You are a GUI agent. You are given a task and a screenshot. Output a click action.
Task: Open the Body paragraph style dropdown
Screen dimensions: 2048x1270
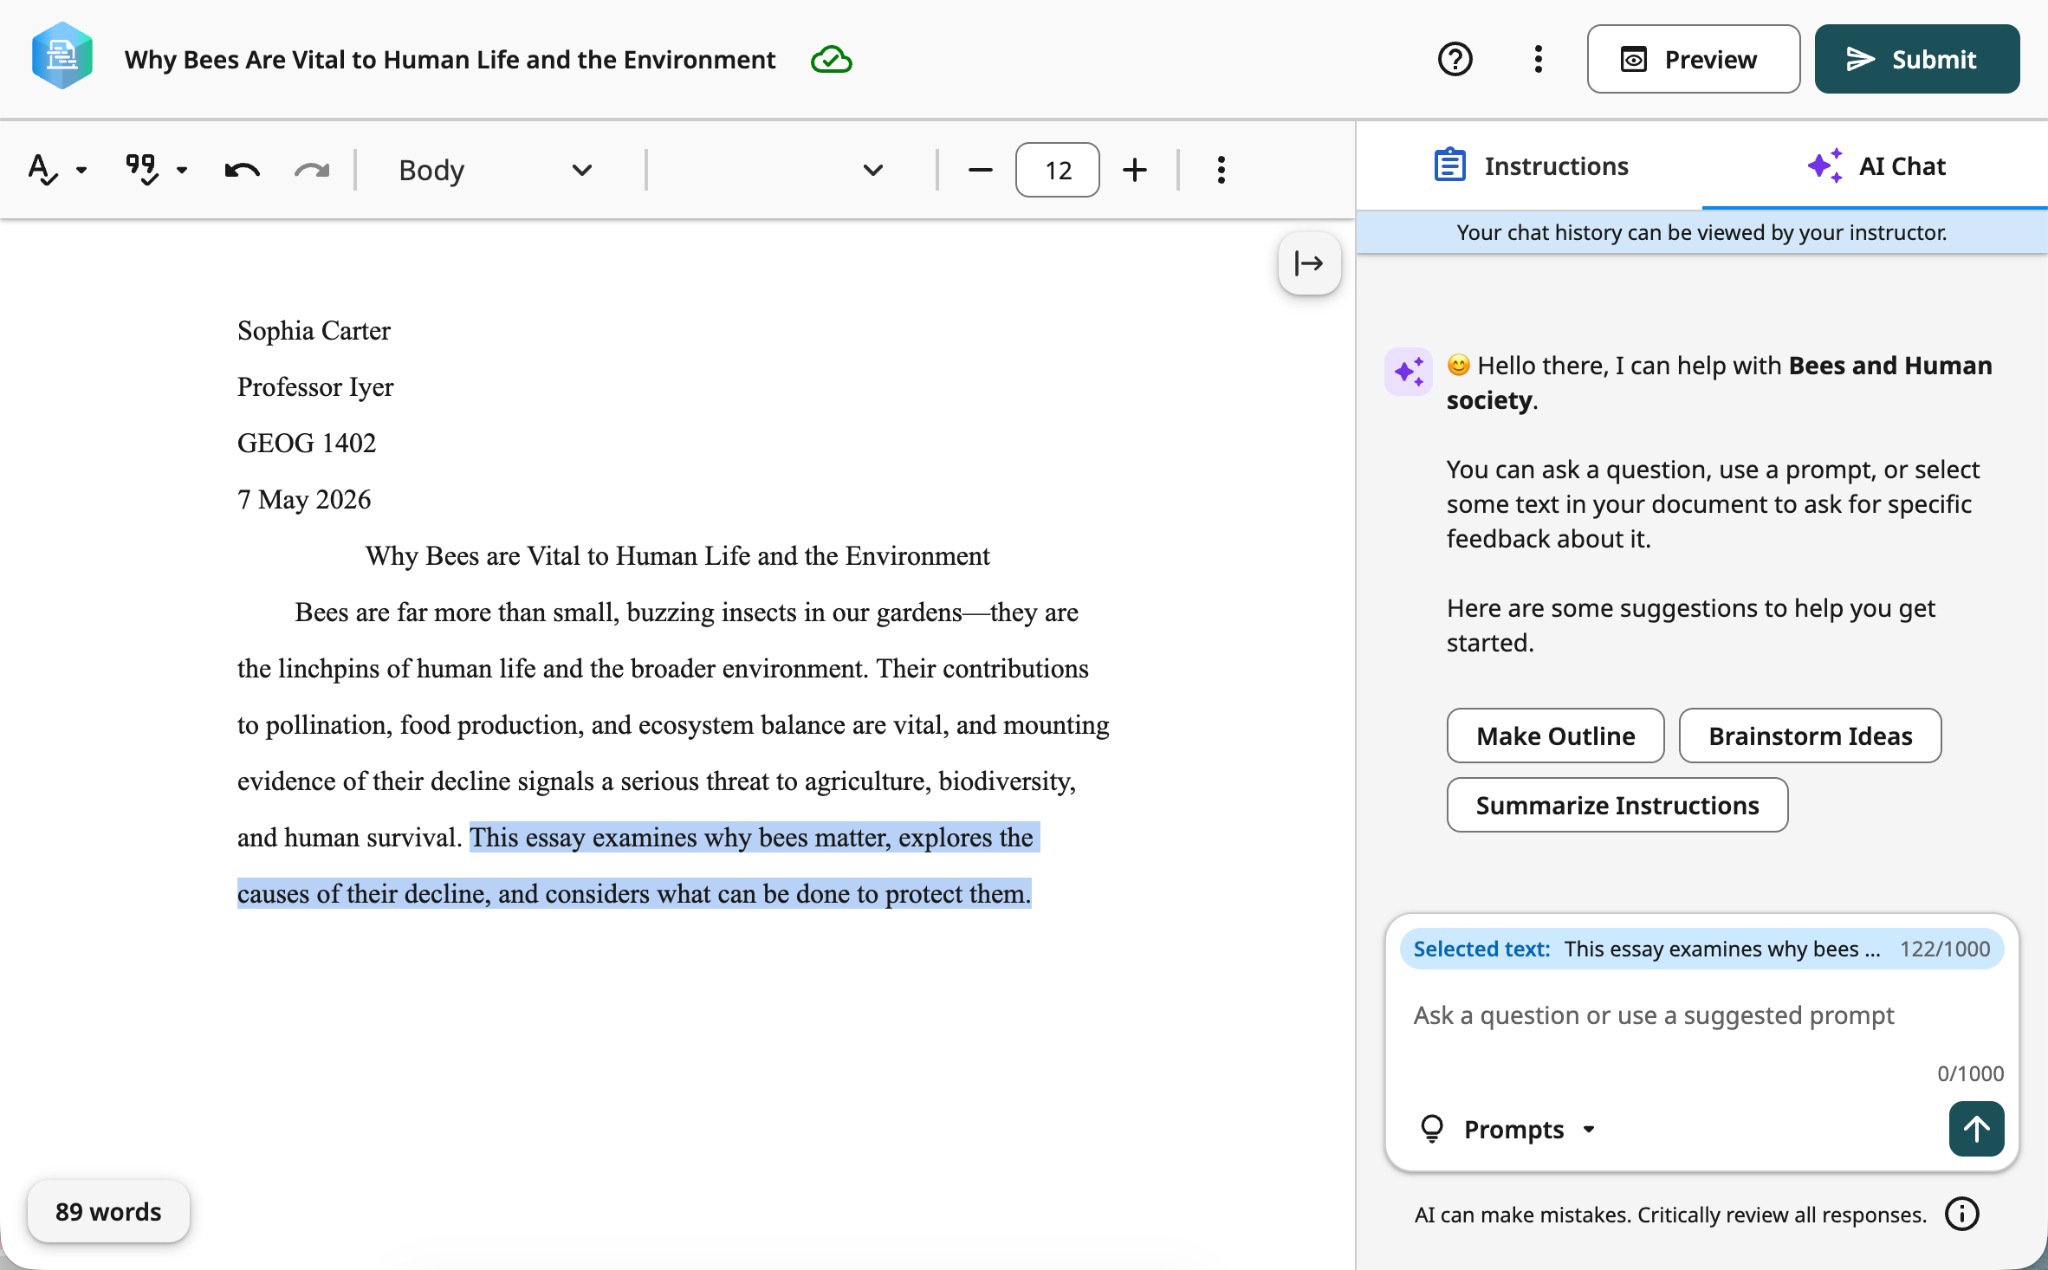494,170
